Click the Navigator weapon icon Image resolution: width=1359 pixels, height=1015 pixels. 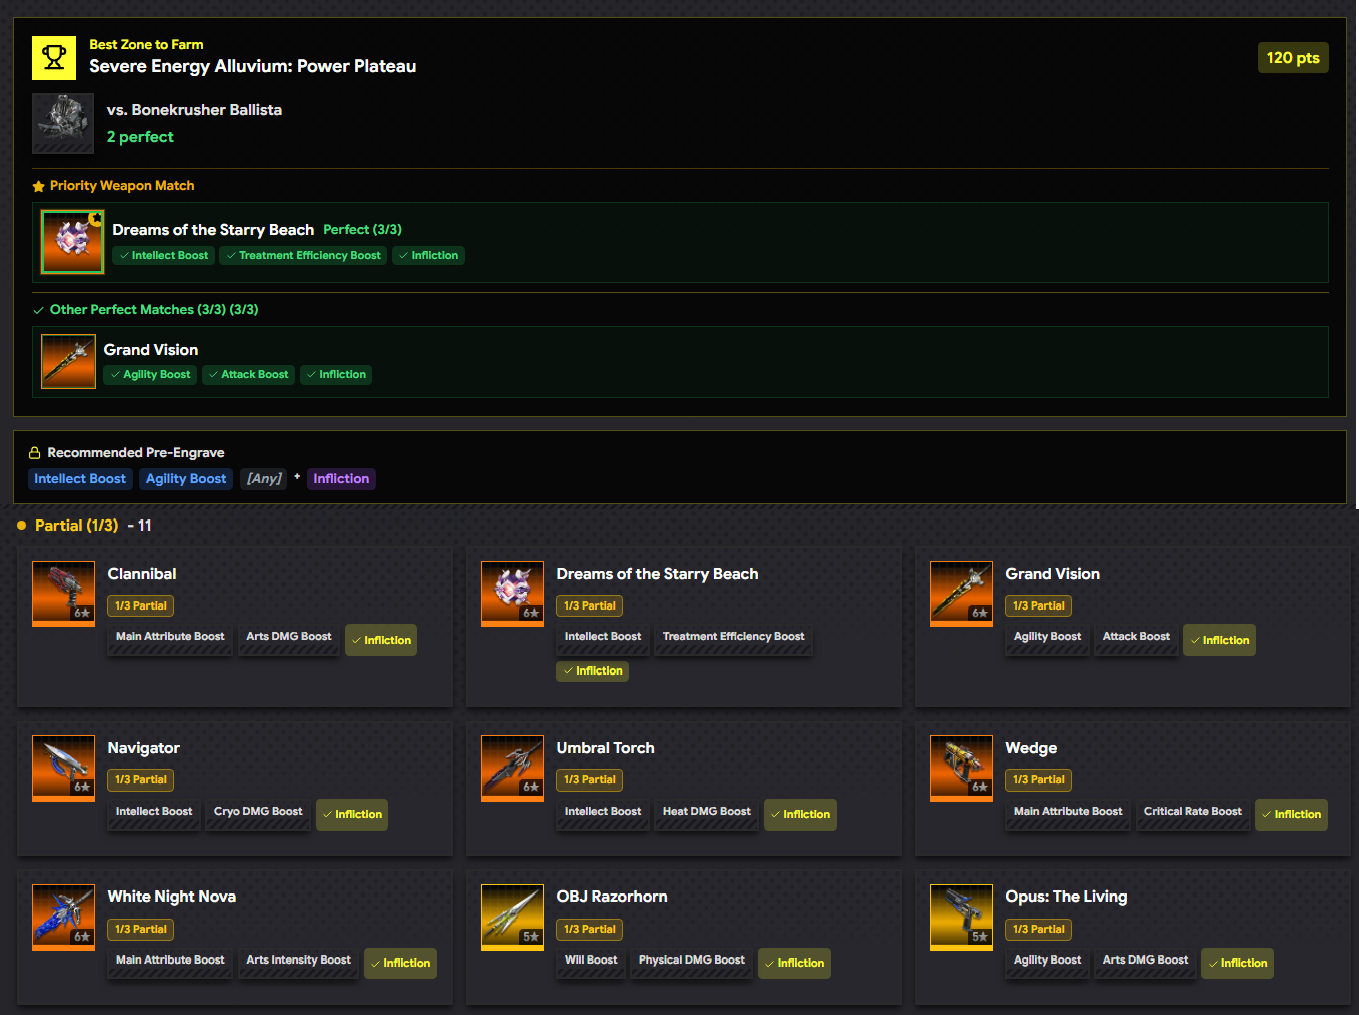(x=63, y=768)
